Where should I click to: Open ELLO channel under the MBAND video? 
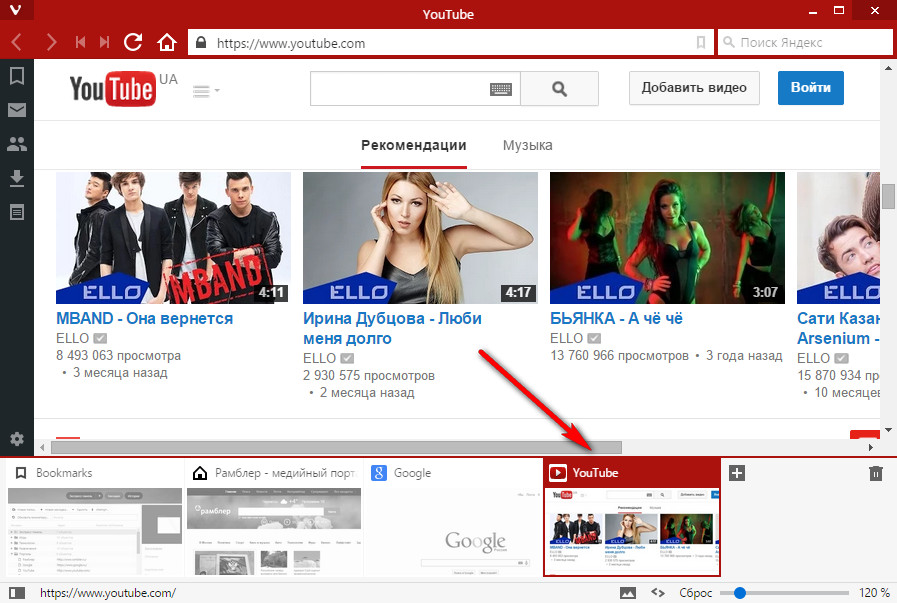coord(73,338)
